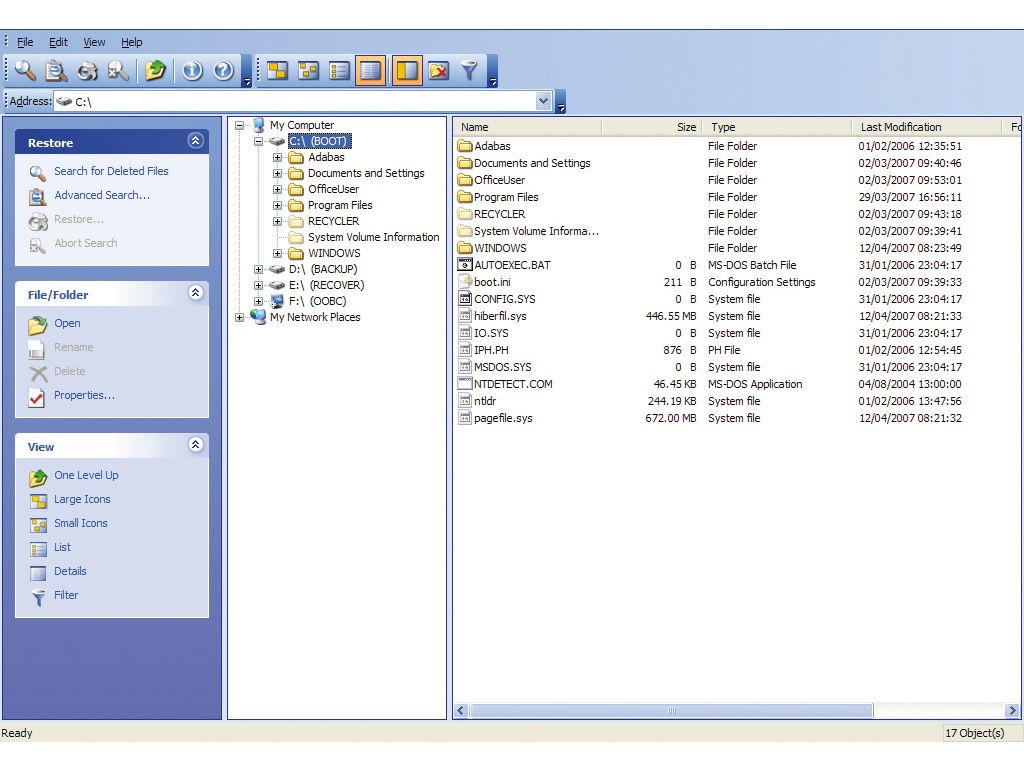Toggle the deleted-files folder icon in toolbar
Screen dimensions: 1024x768
click(x=438, y=71)
